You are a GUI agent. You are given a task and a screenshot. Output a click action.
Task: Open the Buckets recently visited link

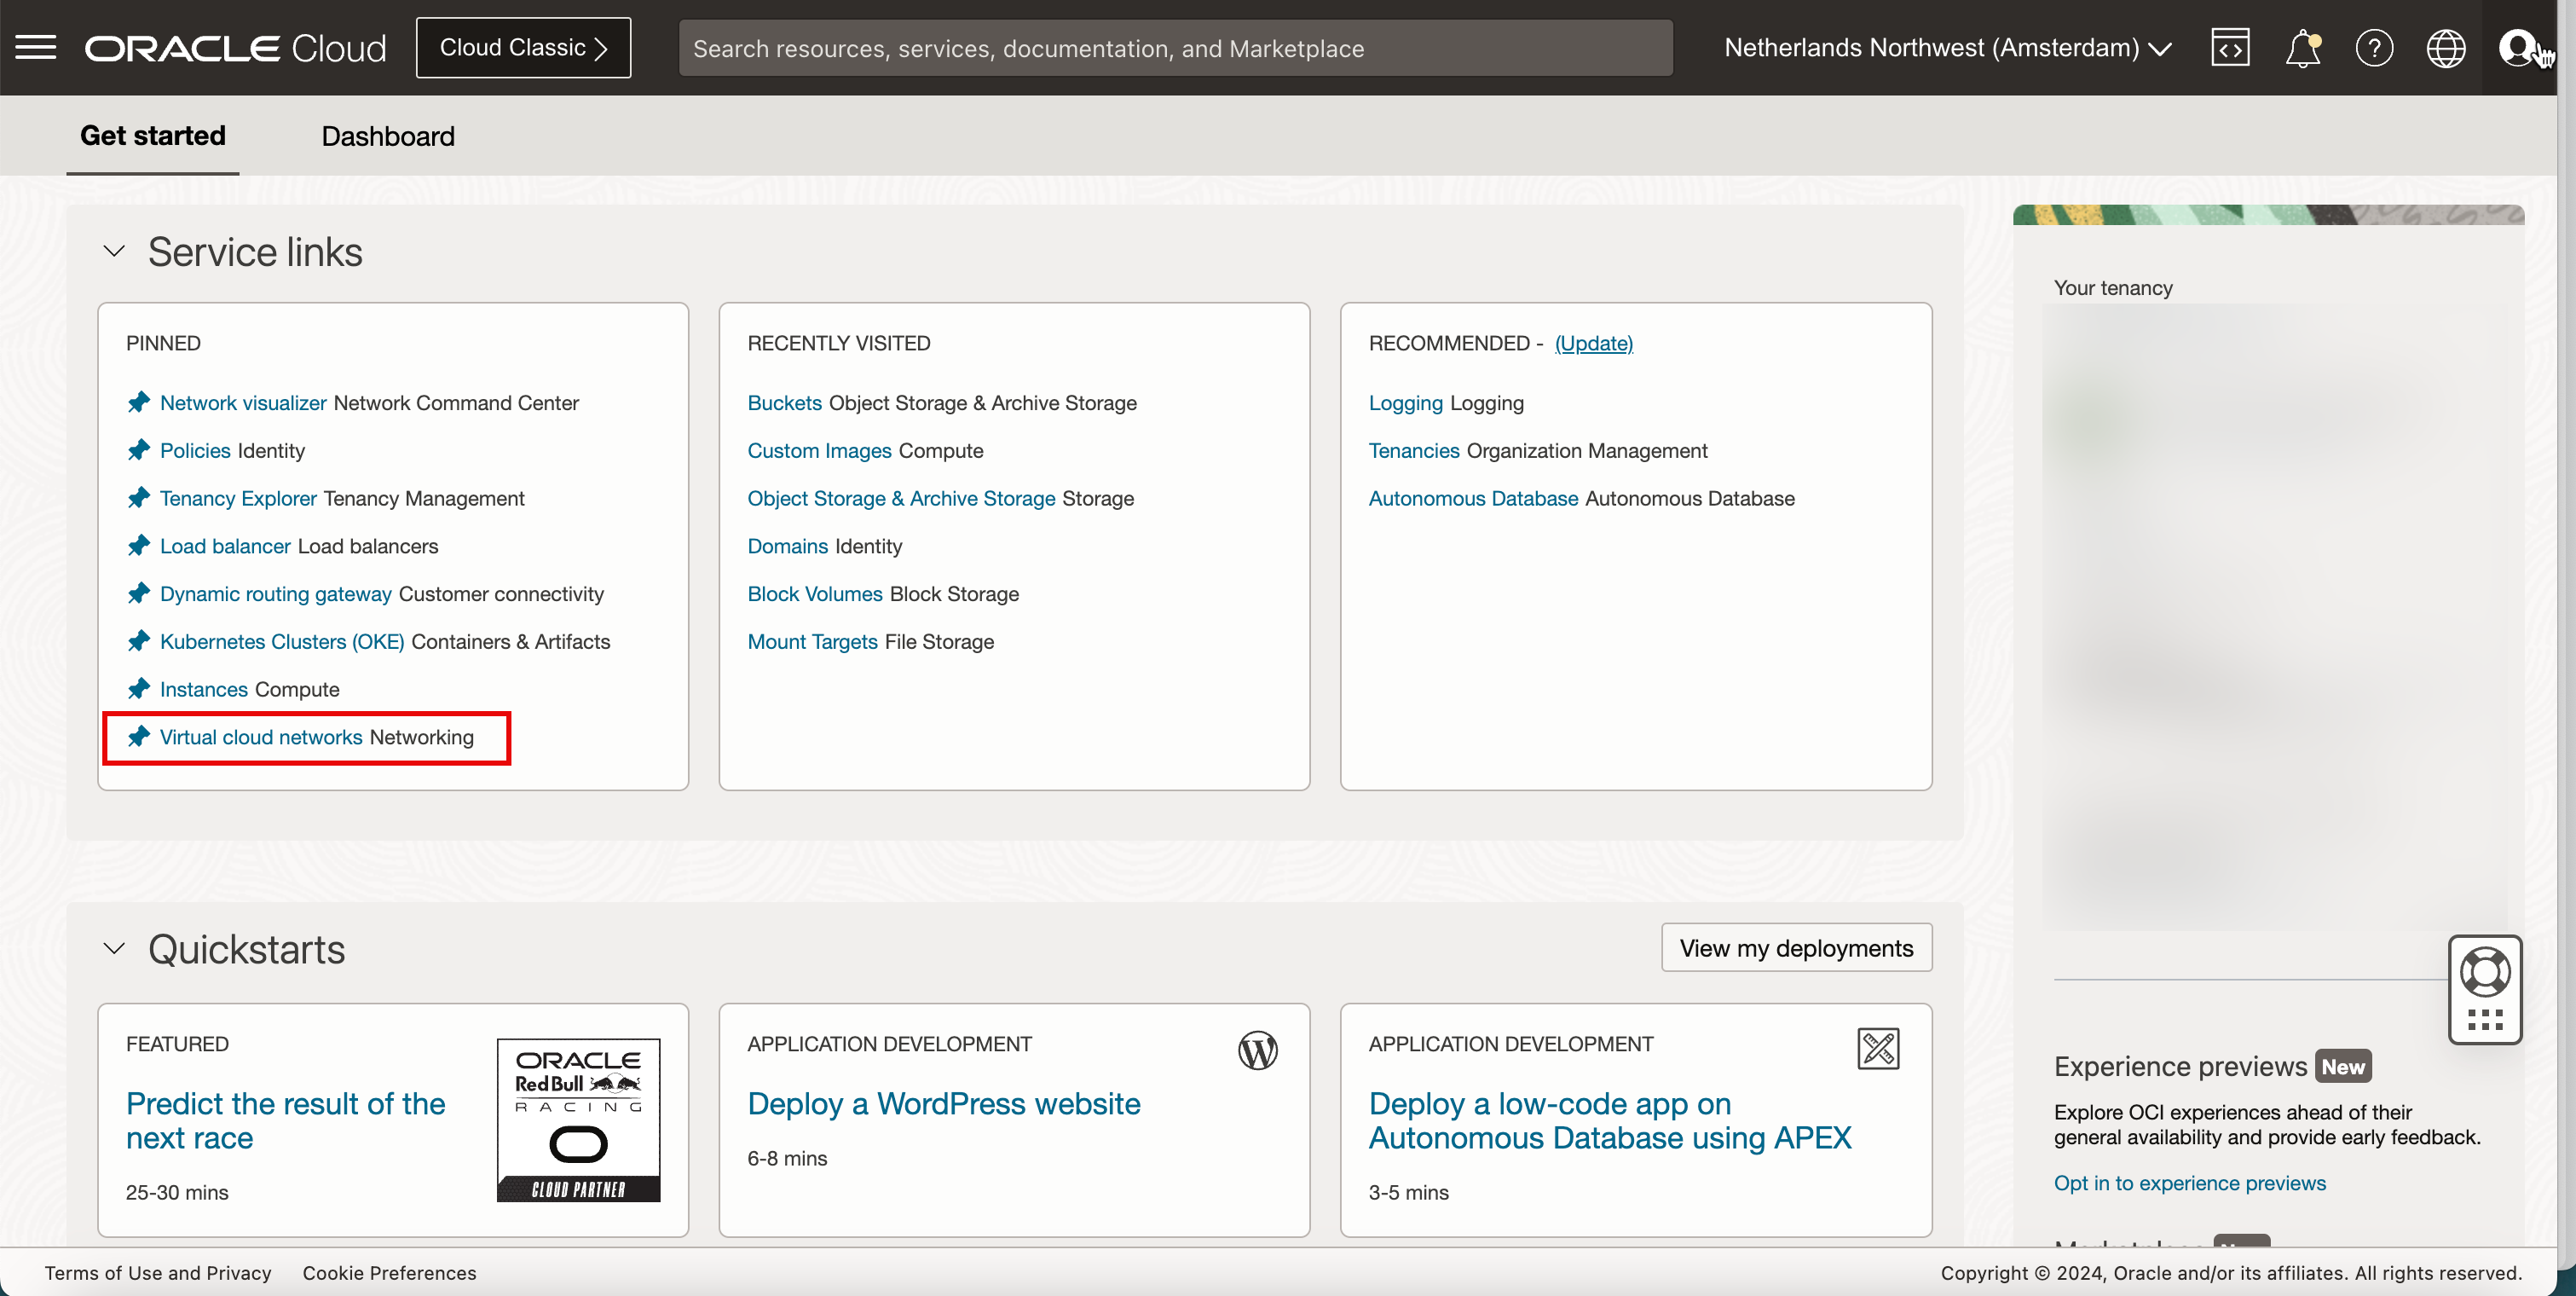[x=784, y=403]
